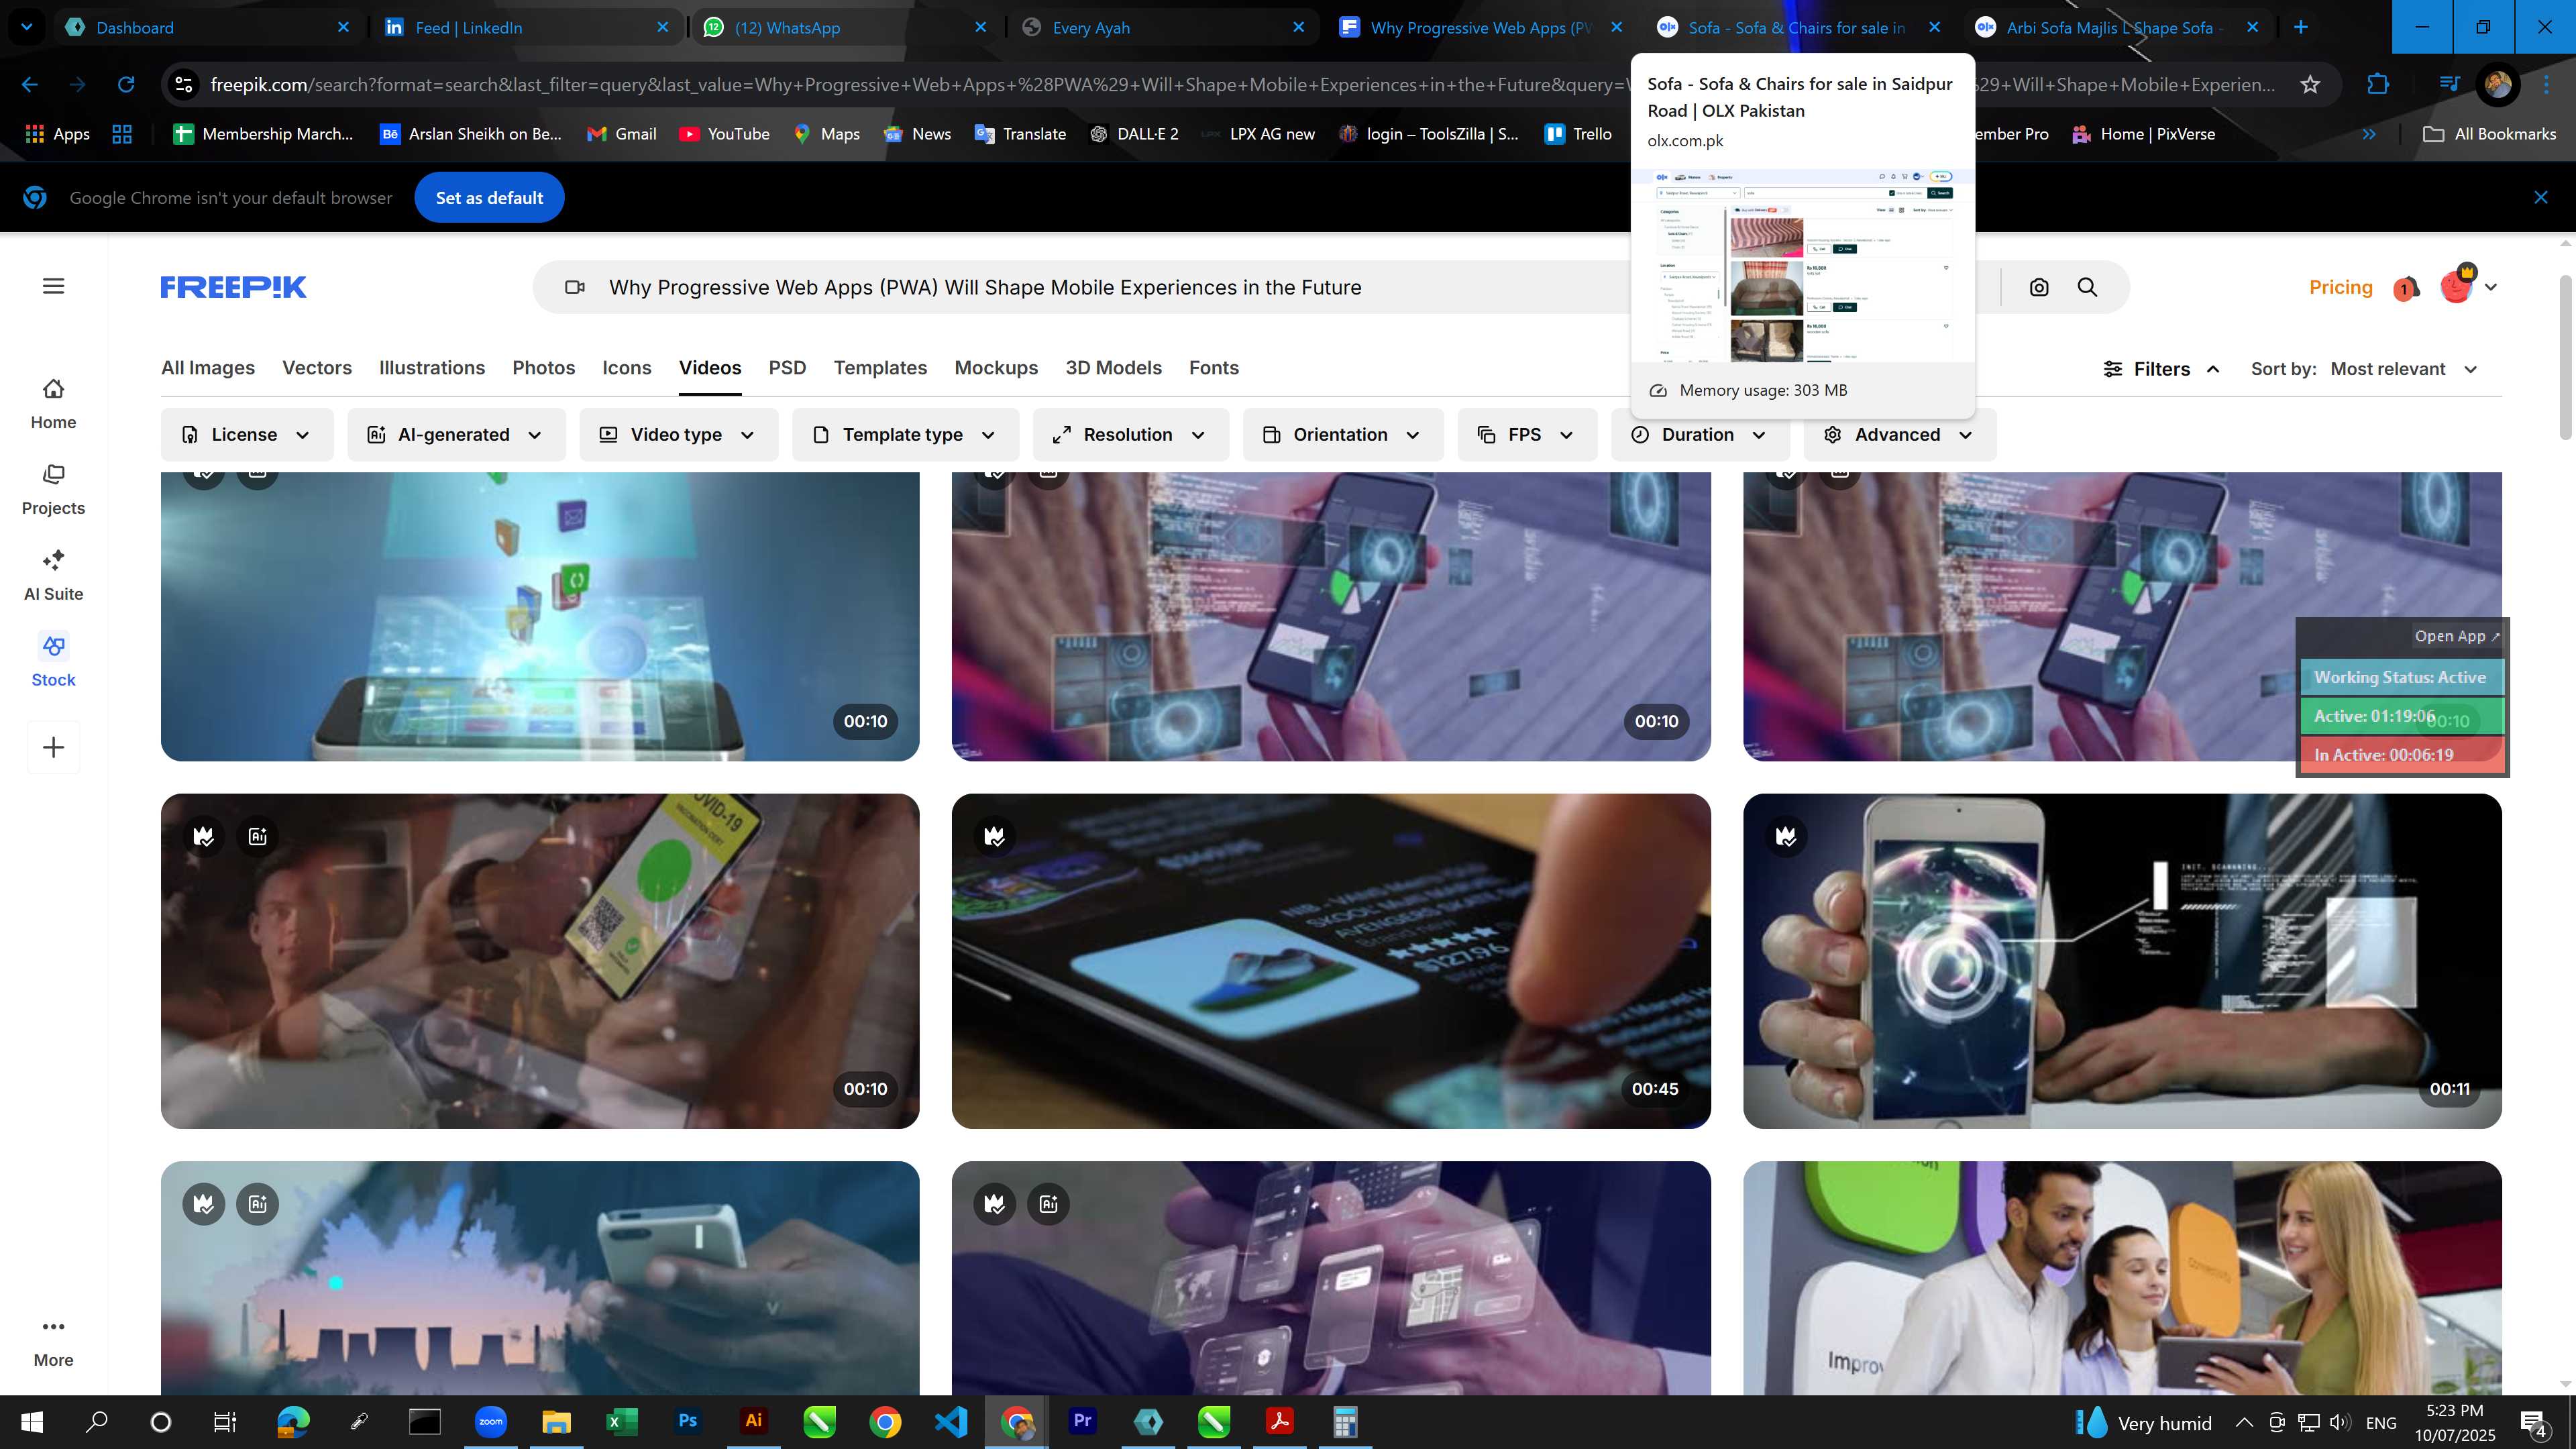Open the user account avatar menu
This screenshot has height=1449, width=2576.
click(x=2468, y=287)
